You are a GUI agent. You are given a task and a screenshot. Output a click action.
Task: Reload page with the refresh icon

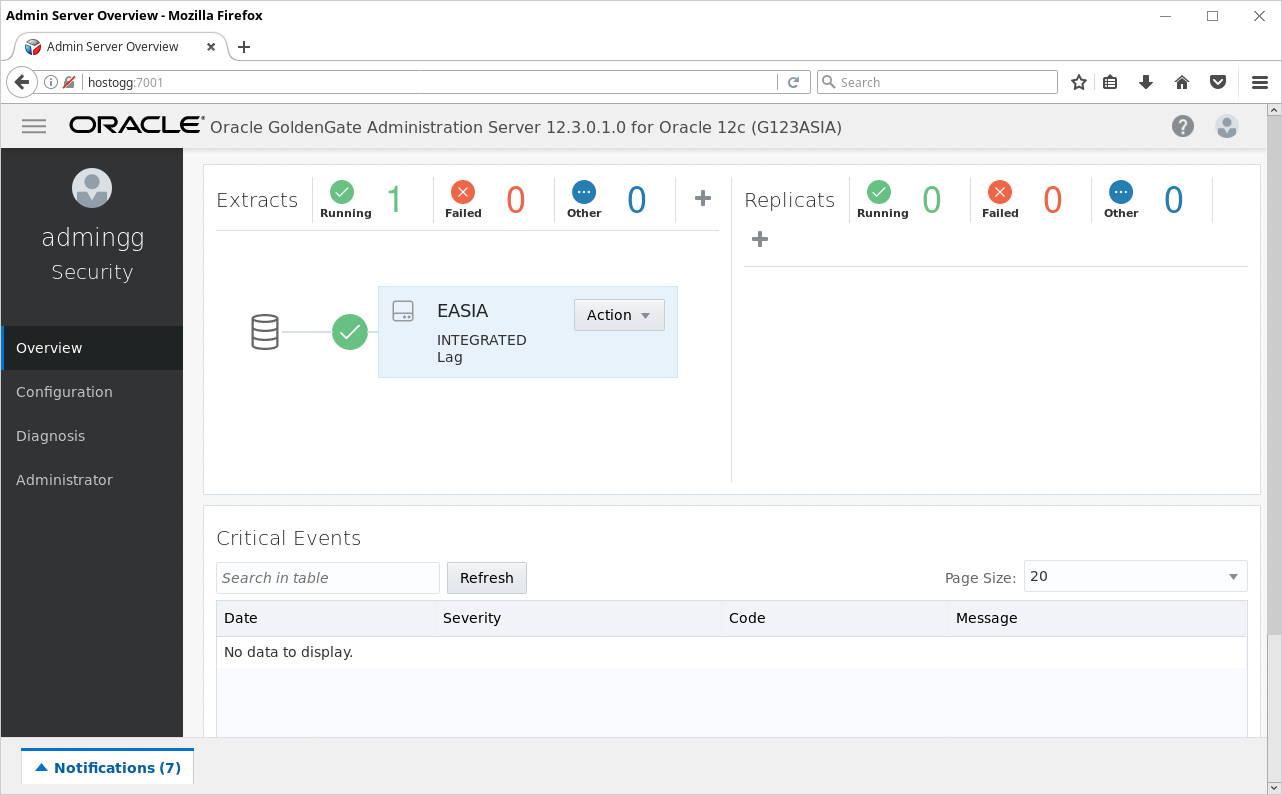coord(793,82)
